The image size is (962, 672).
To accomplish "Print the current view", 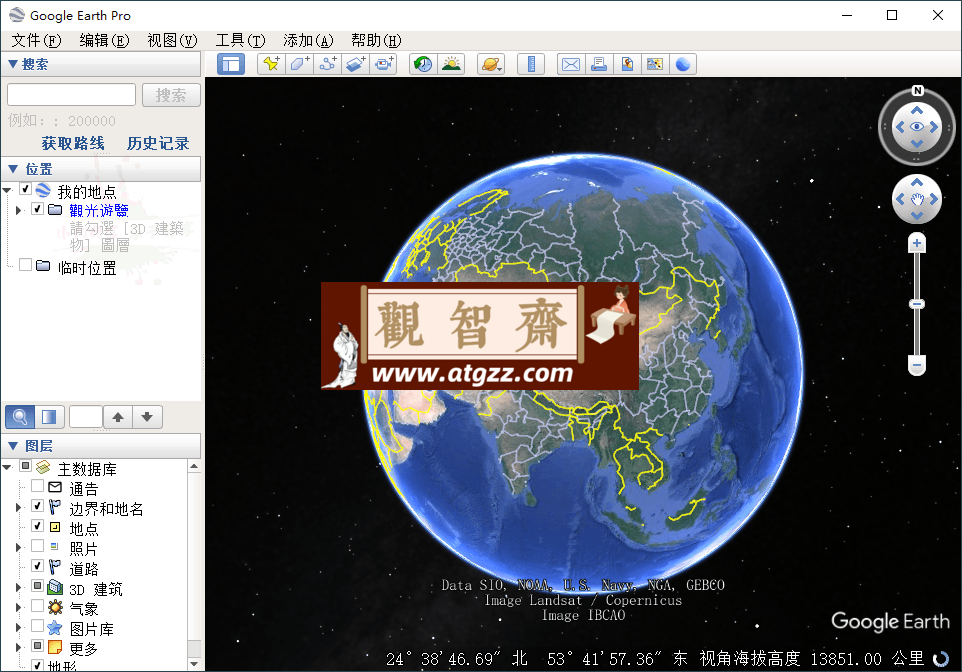I will (599, 64).
